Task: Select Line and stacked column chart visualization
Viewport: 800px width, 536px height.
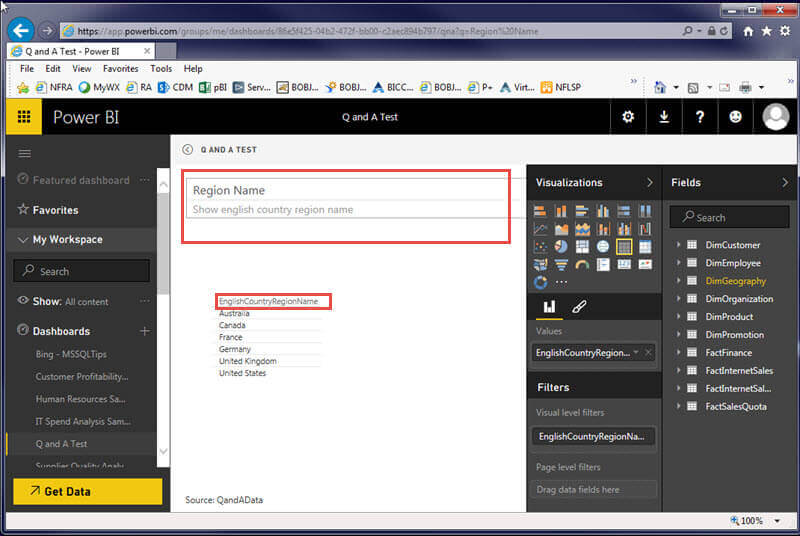Action: [603, 229]
